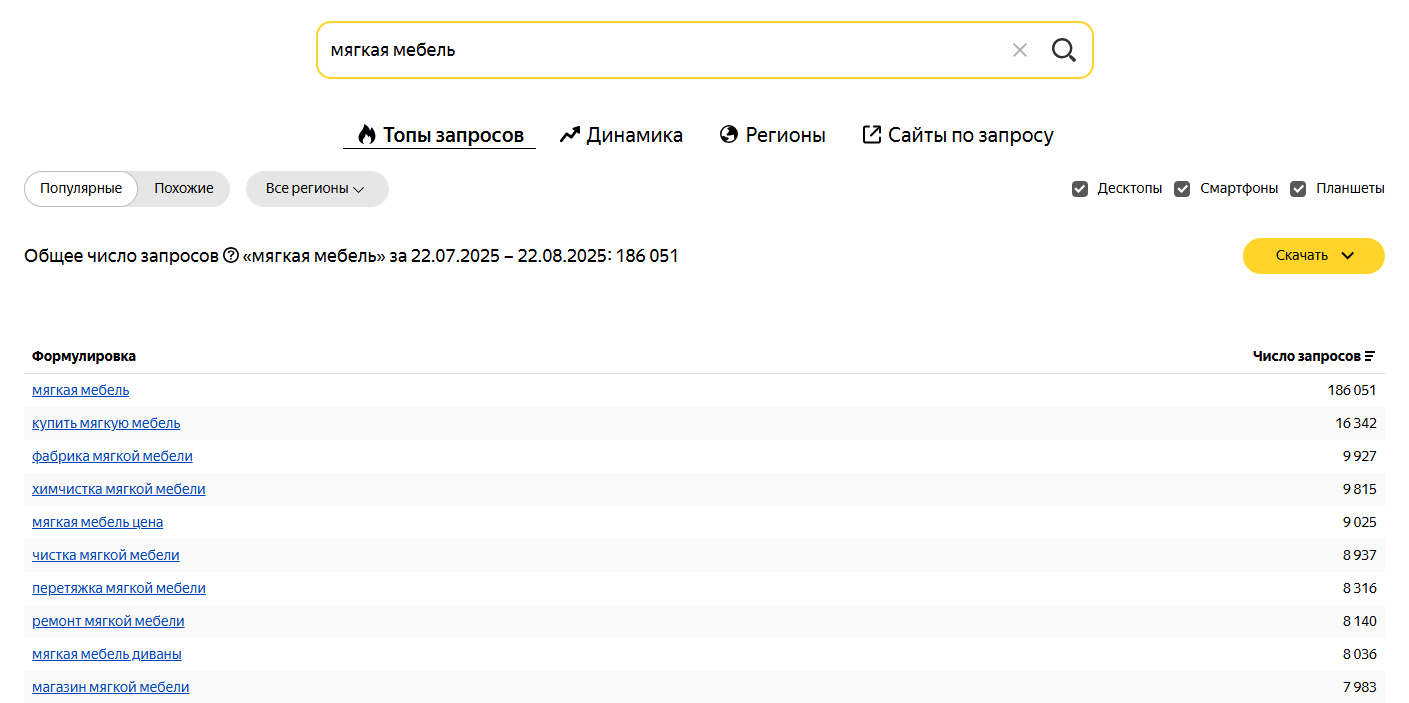This screenshot has height=703, width=1409.
Task: Switch to the Похожие queries option
Action: (184, 189)
